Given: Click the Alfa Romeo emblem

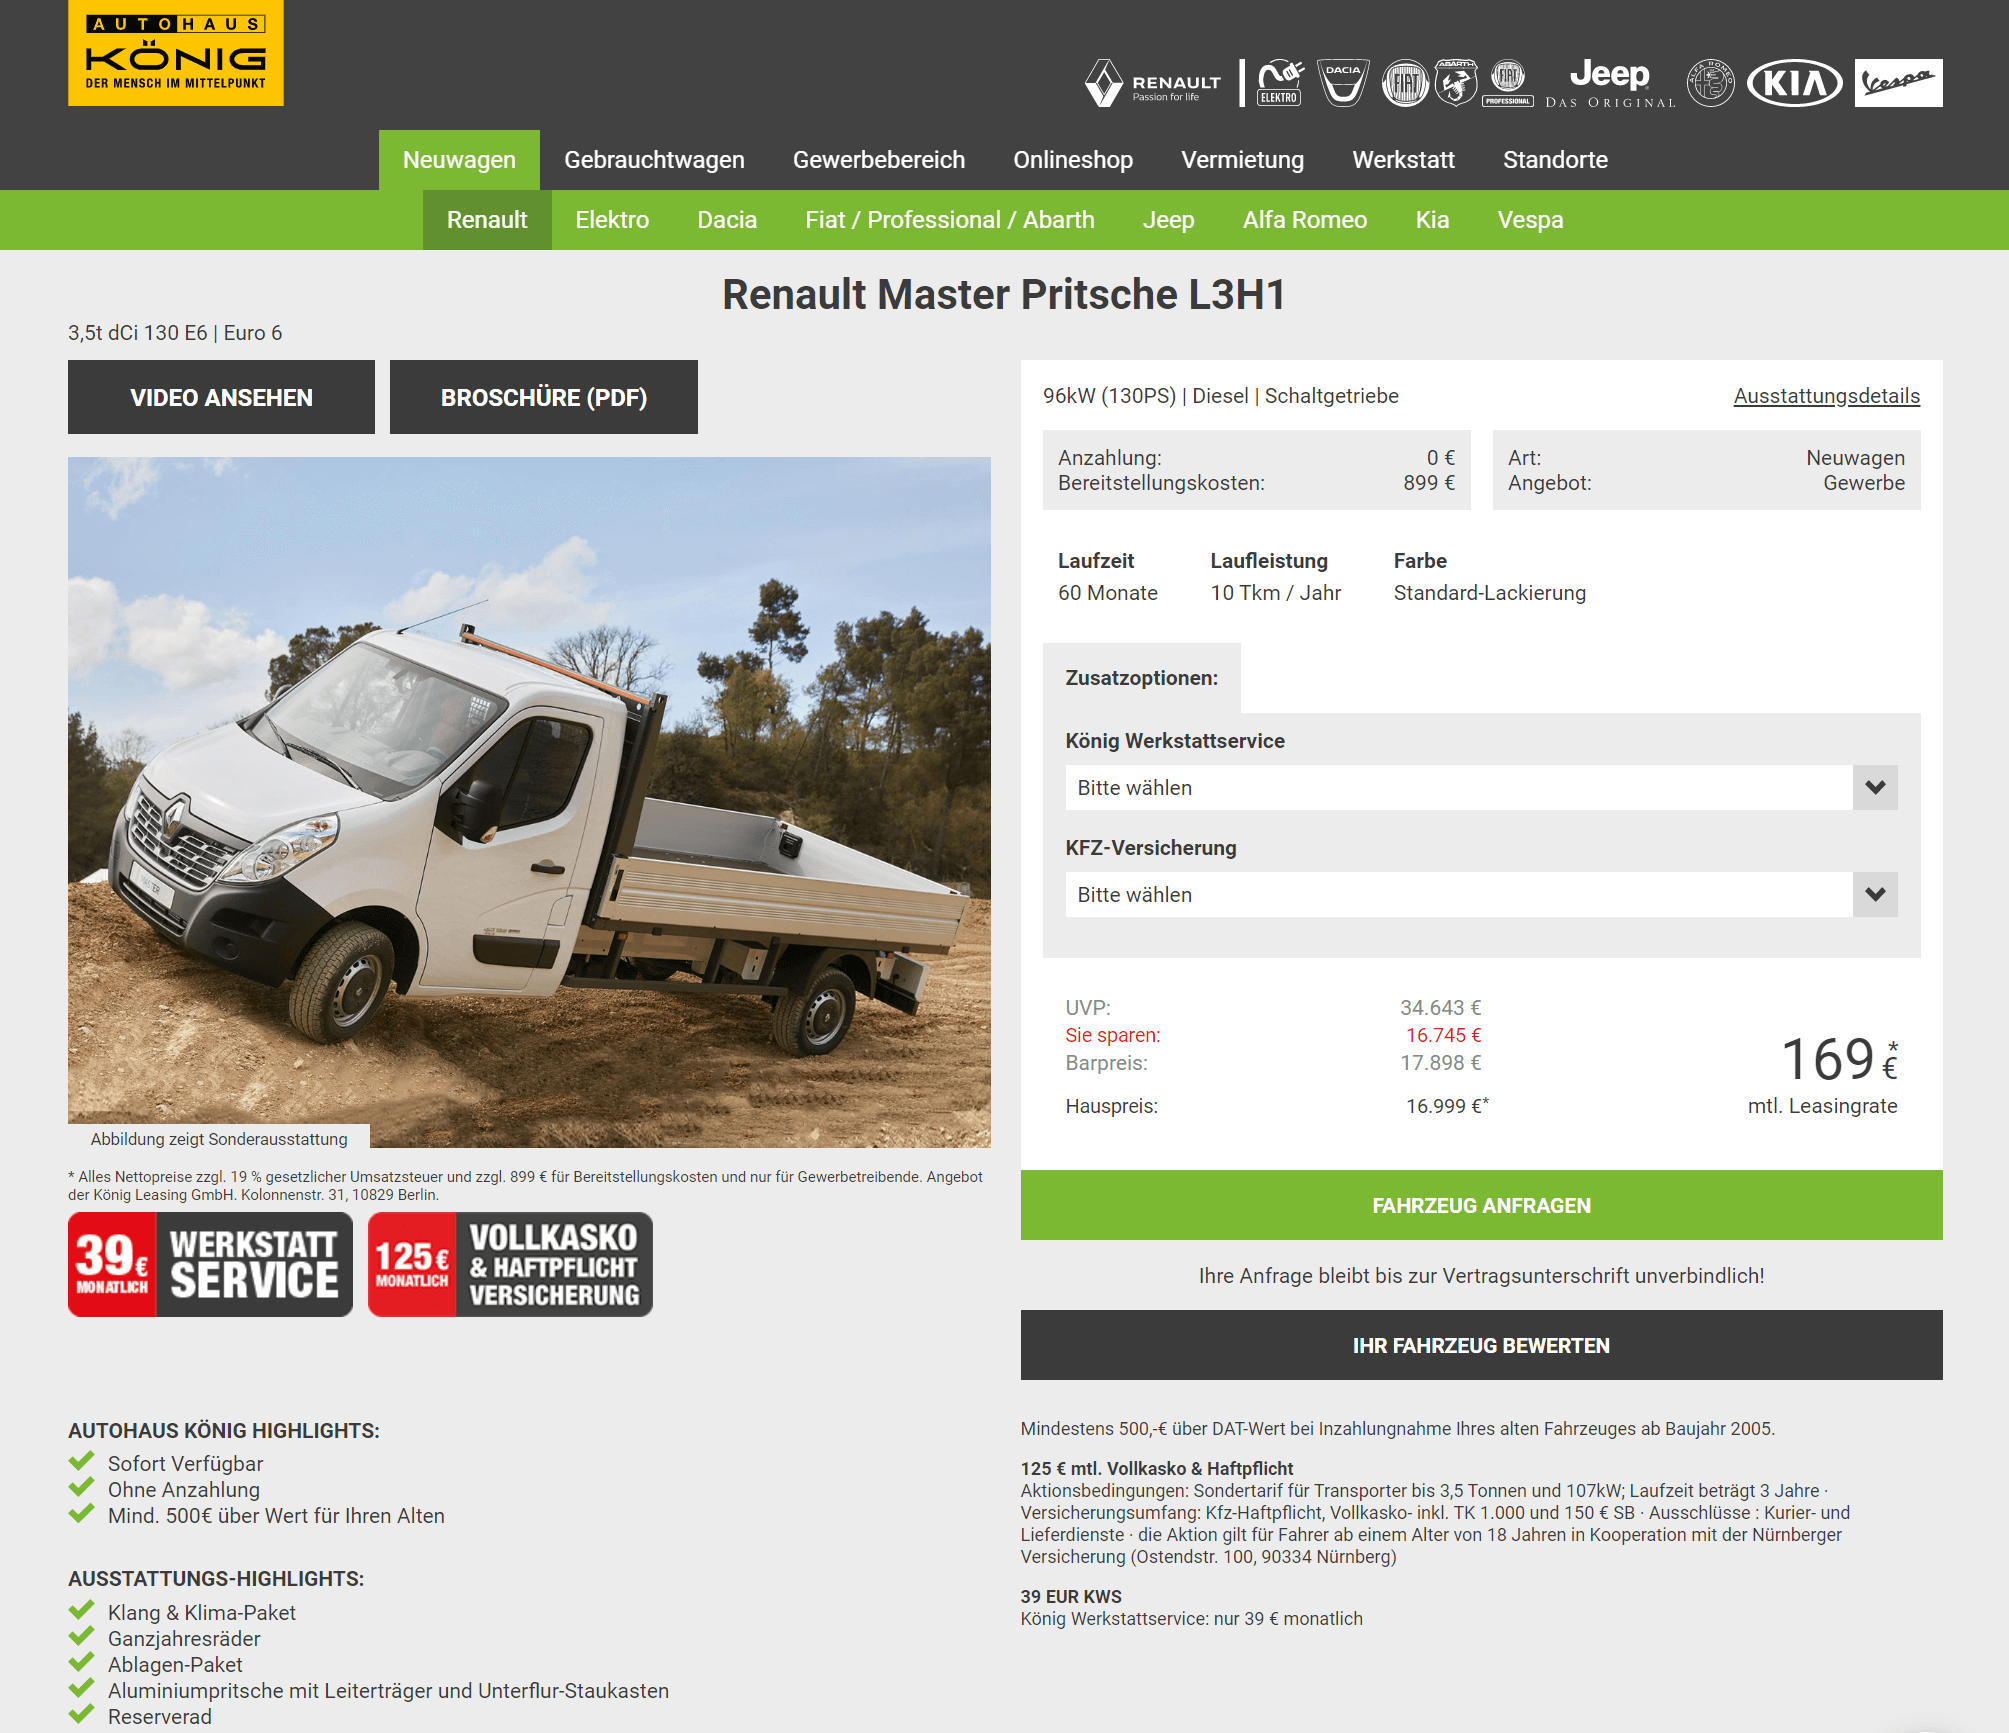Looking at the screenshot, I should (x=1711, y=83).
